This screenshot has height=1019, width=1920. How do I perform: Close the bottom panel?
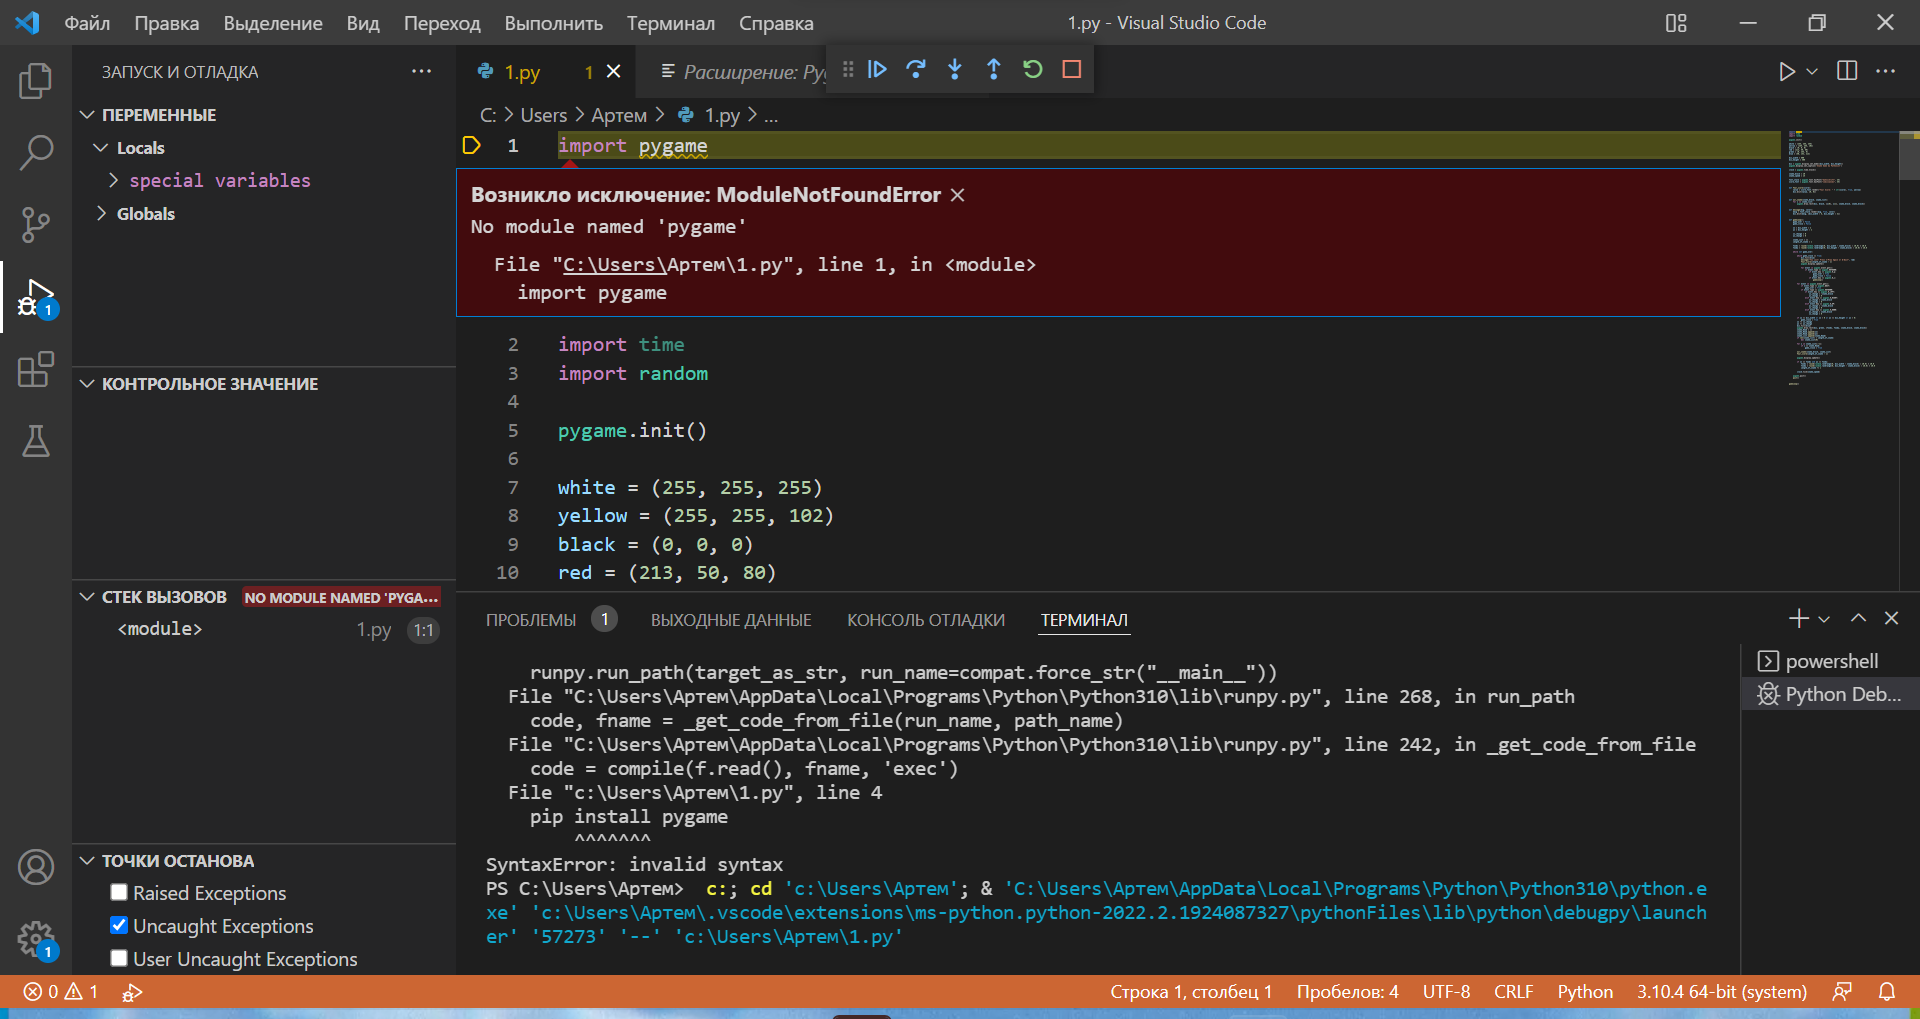(x=1891, y=619)
